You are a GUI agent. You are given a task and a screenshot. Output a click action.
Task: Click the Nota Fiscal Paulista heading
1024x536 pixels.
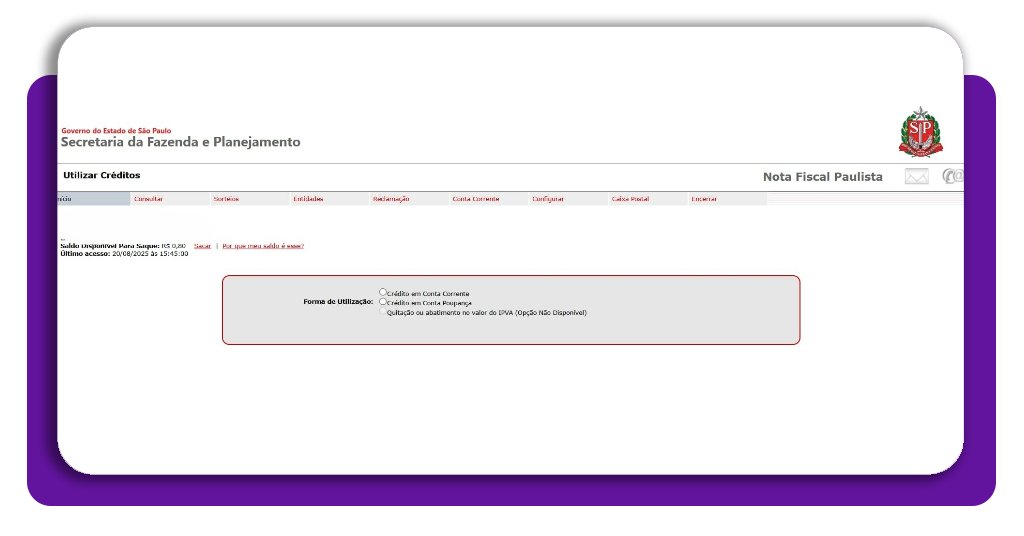coord(822,177)
